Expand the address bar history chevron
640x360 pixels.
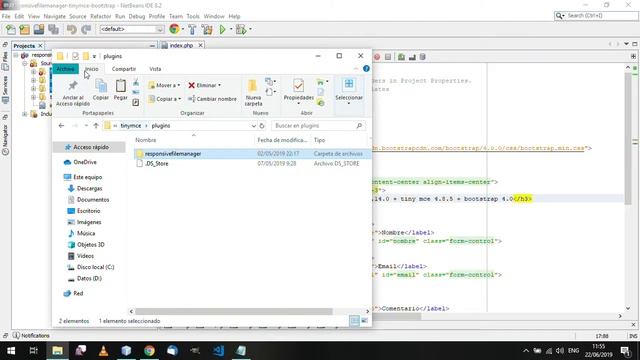click(x=253, y=126)
